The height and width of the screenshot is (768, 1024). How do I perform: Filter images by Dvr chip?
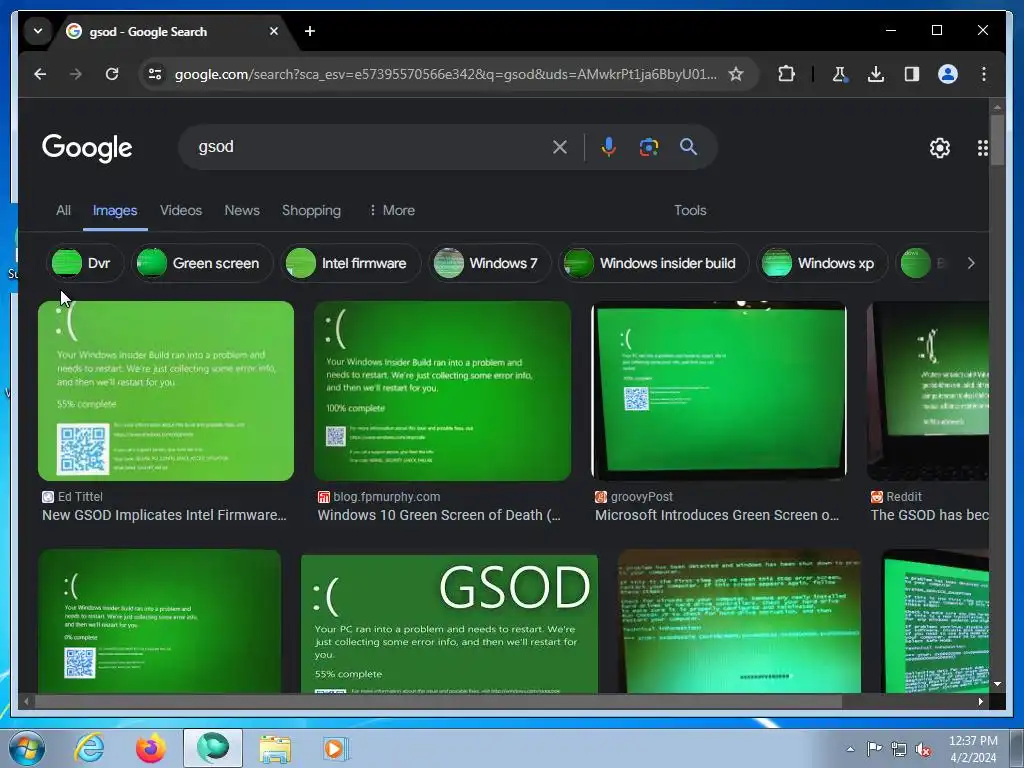pyautogui.click(x=85, y=263)
